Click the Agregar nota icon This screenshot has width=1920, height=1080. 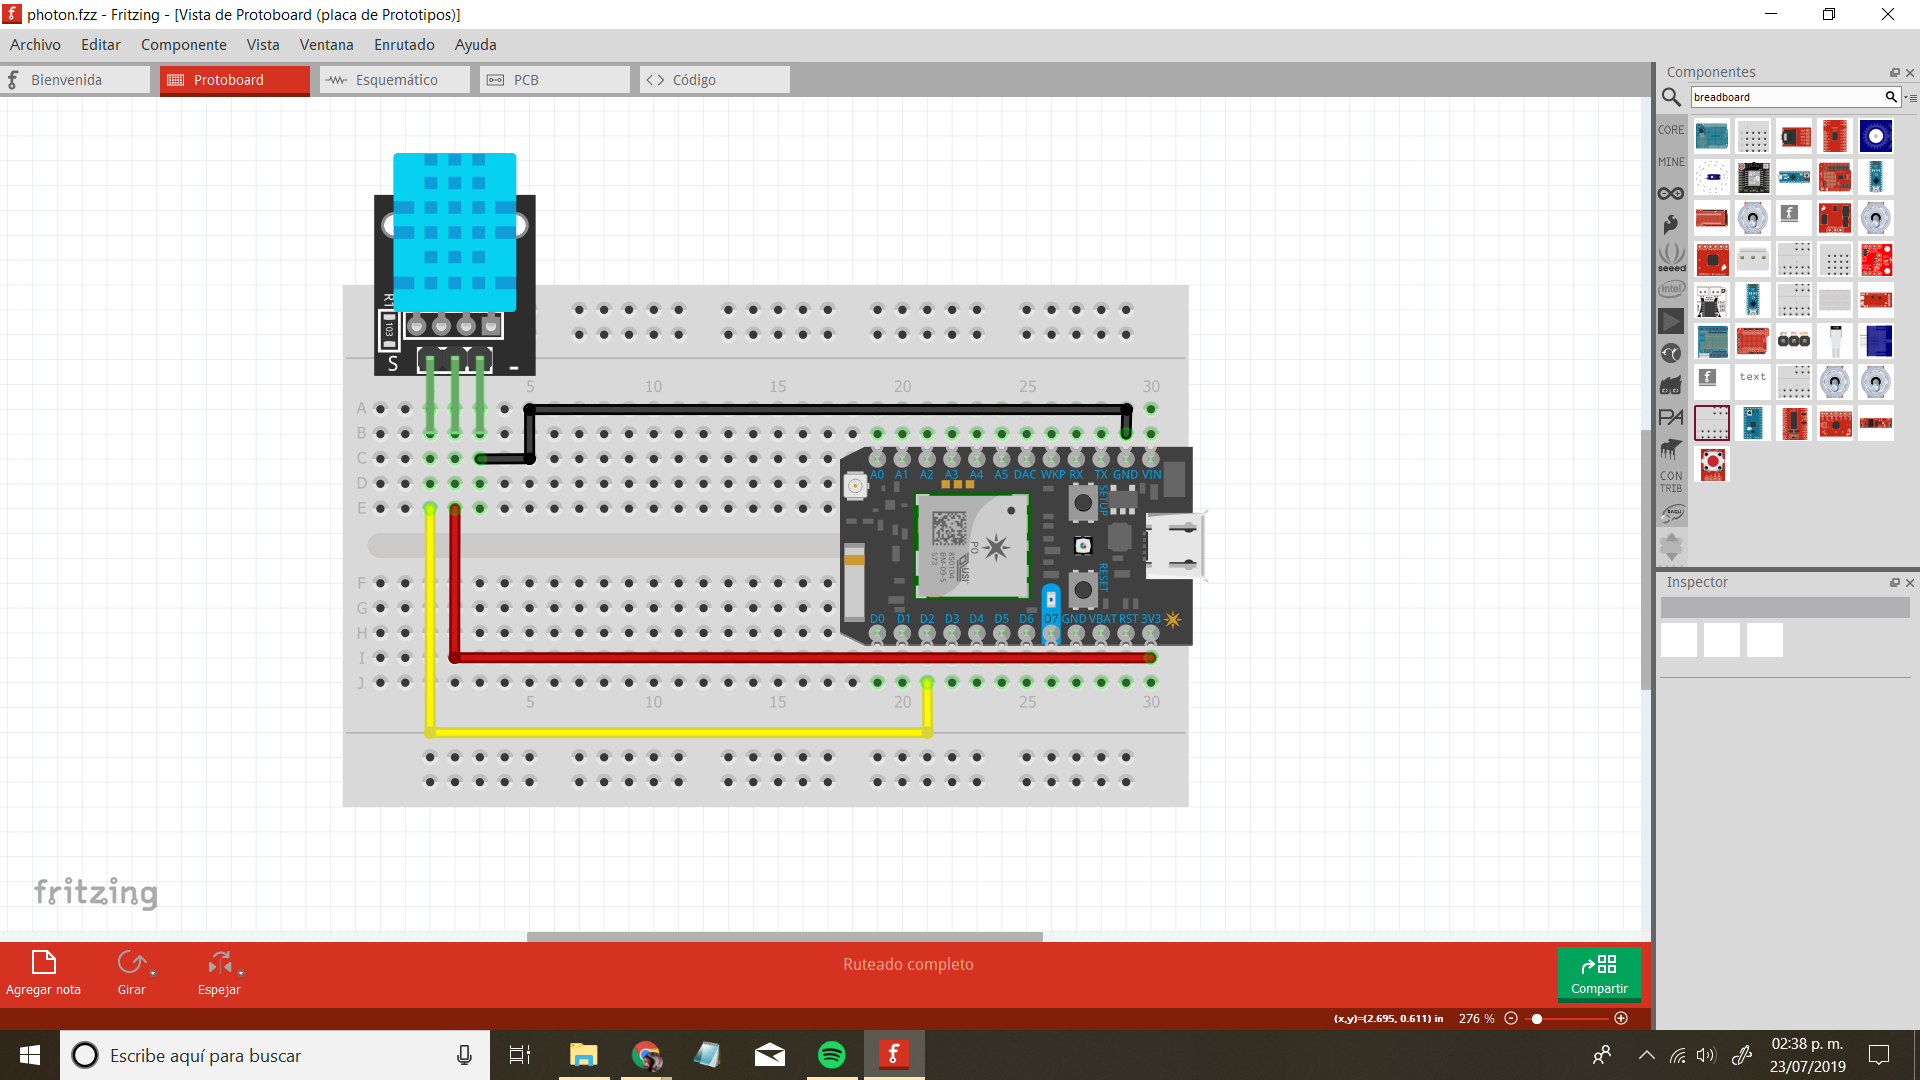44,963
